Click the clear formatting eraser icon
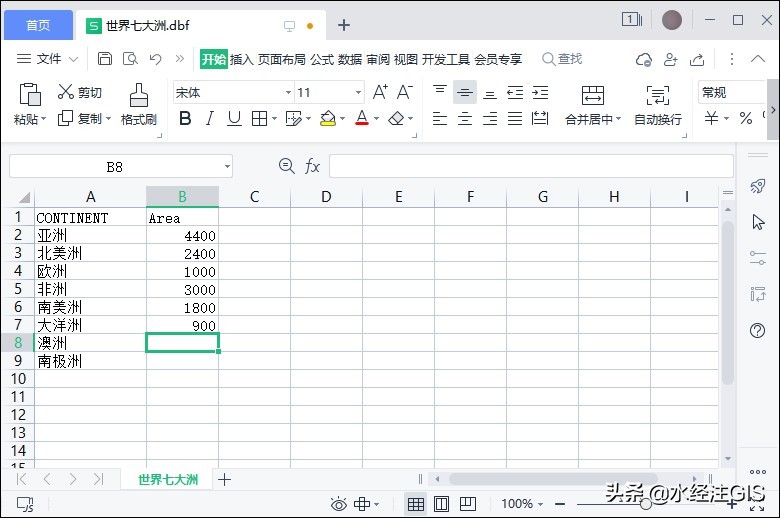Image resolution: width=780 pixels, height=518 pixels. click(x=396, y=118)
